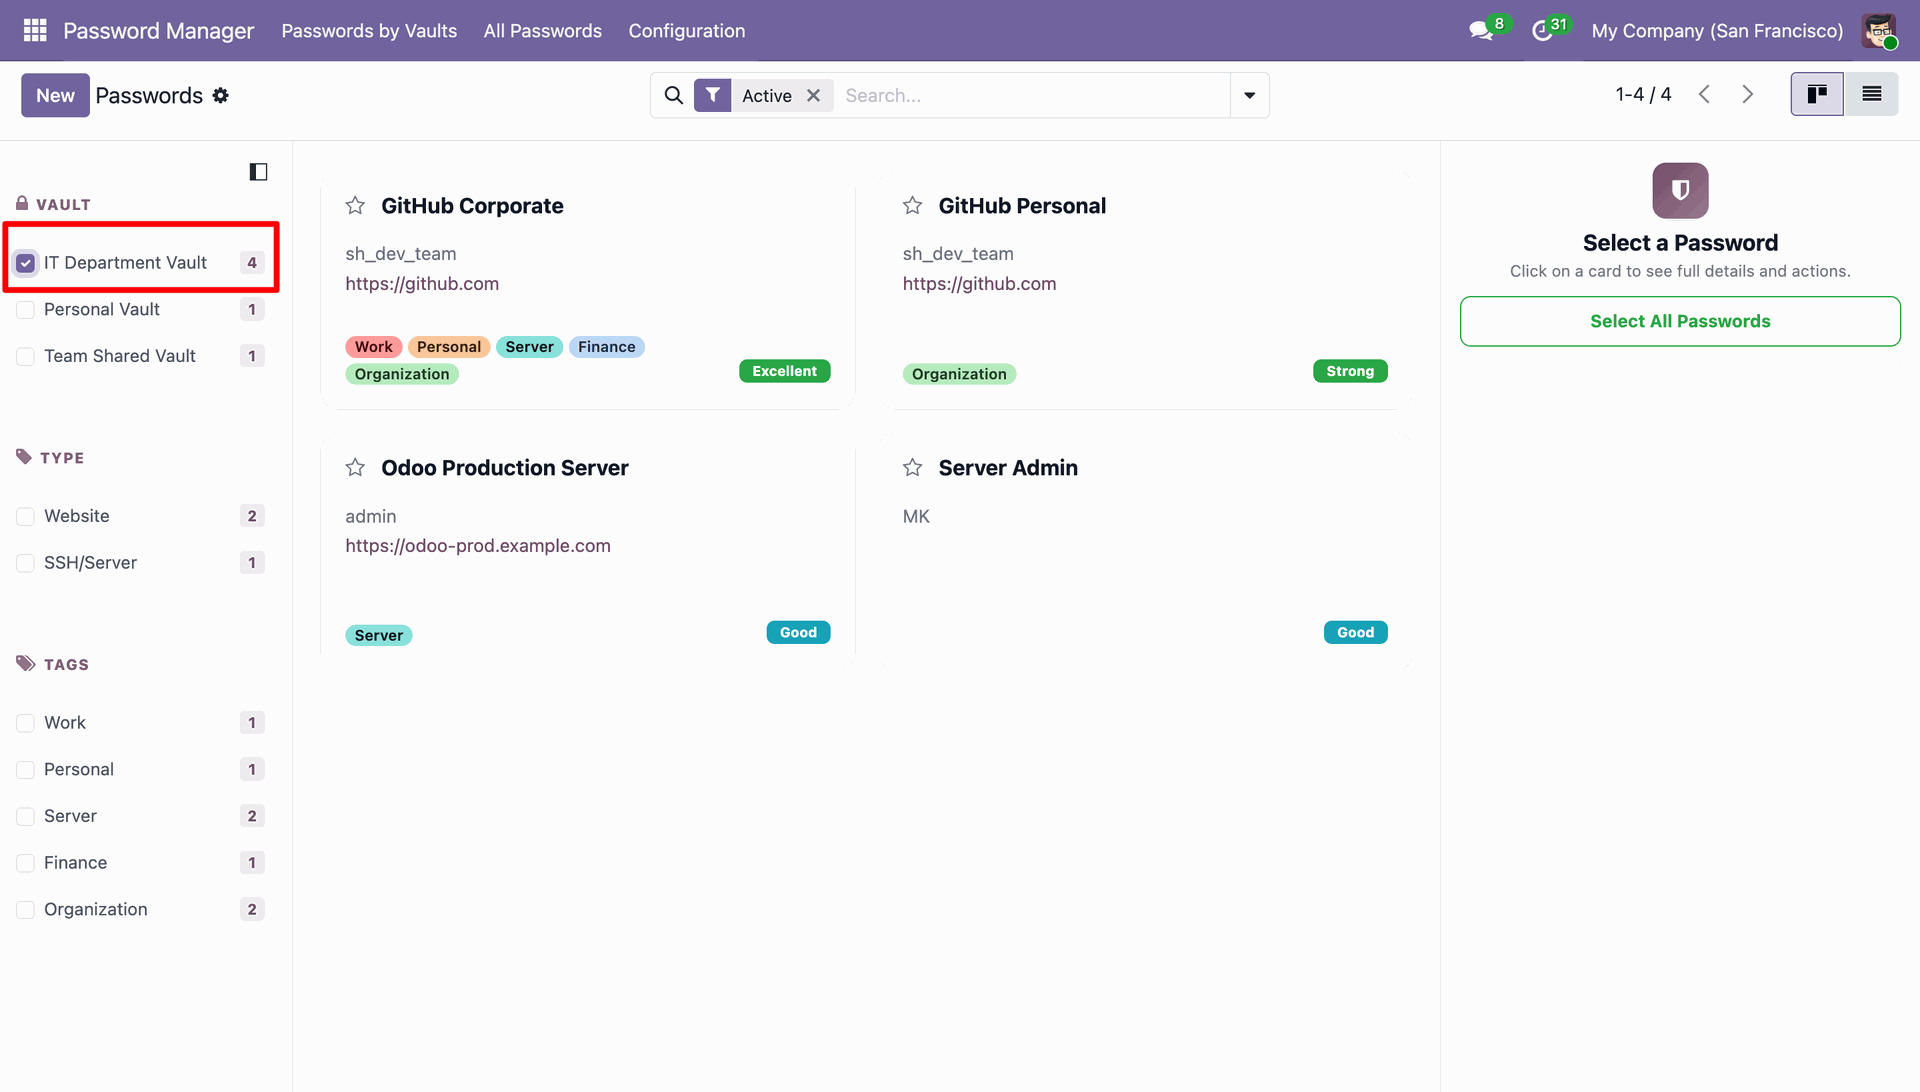Open GitHub Corporate github.com link
1920x1092 pixels.
pyautogui.click(x=422, y=284)
